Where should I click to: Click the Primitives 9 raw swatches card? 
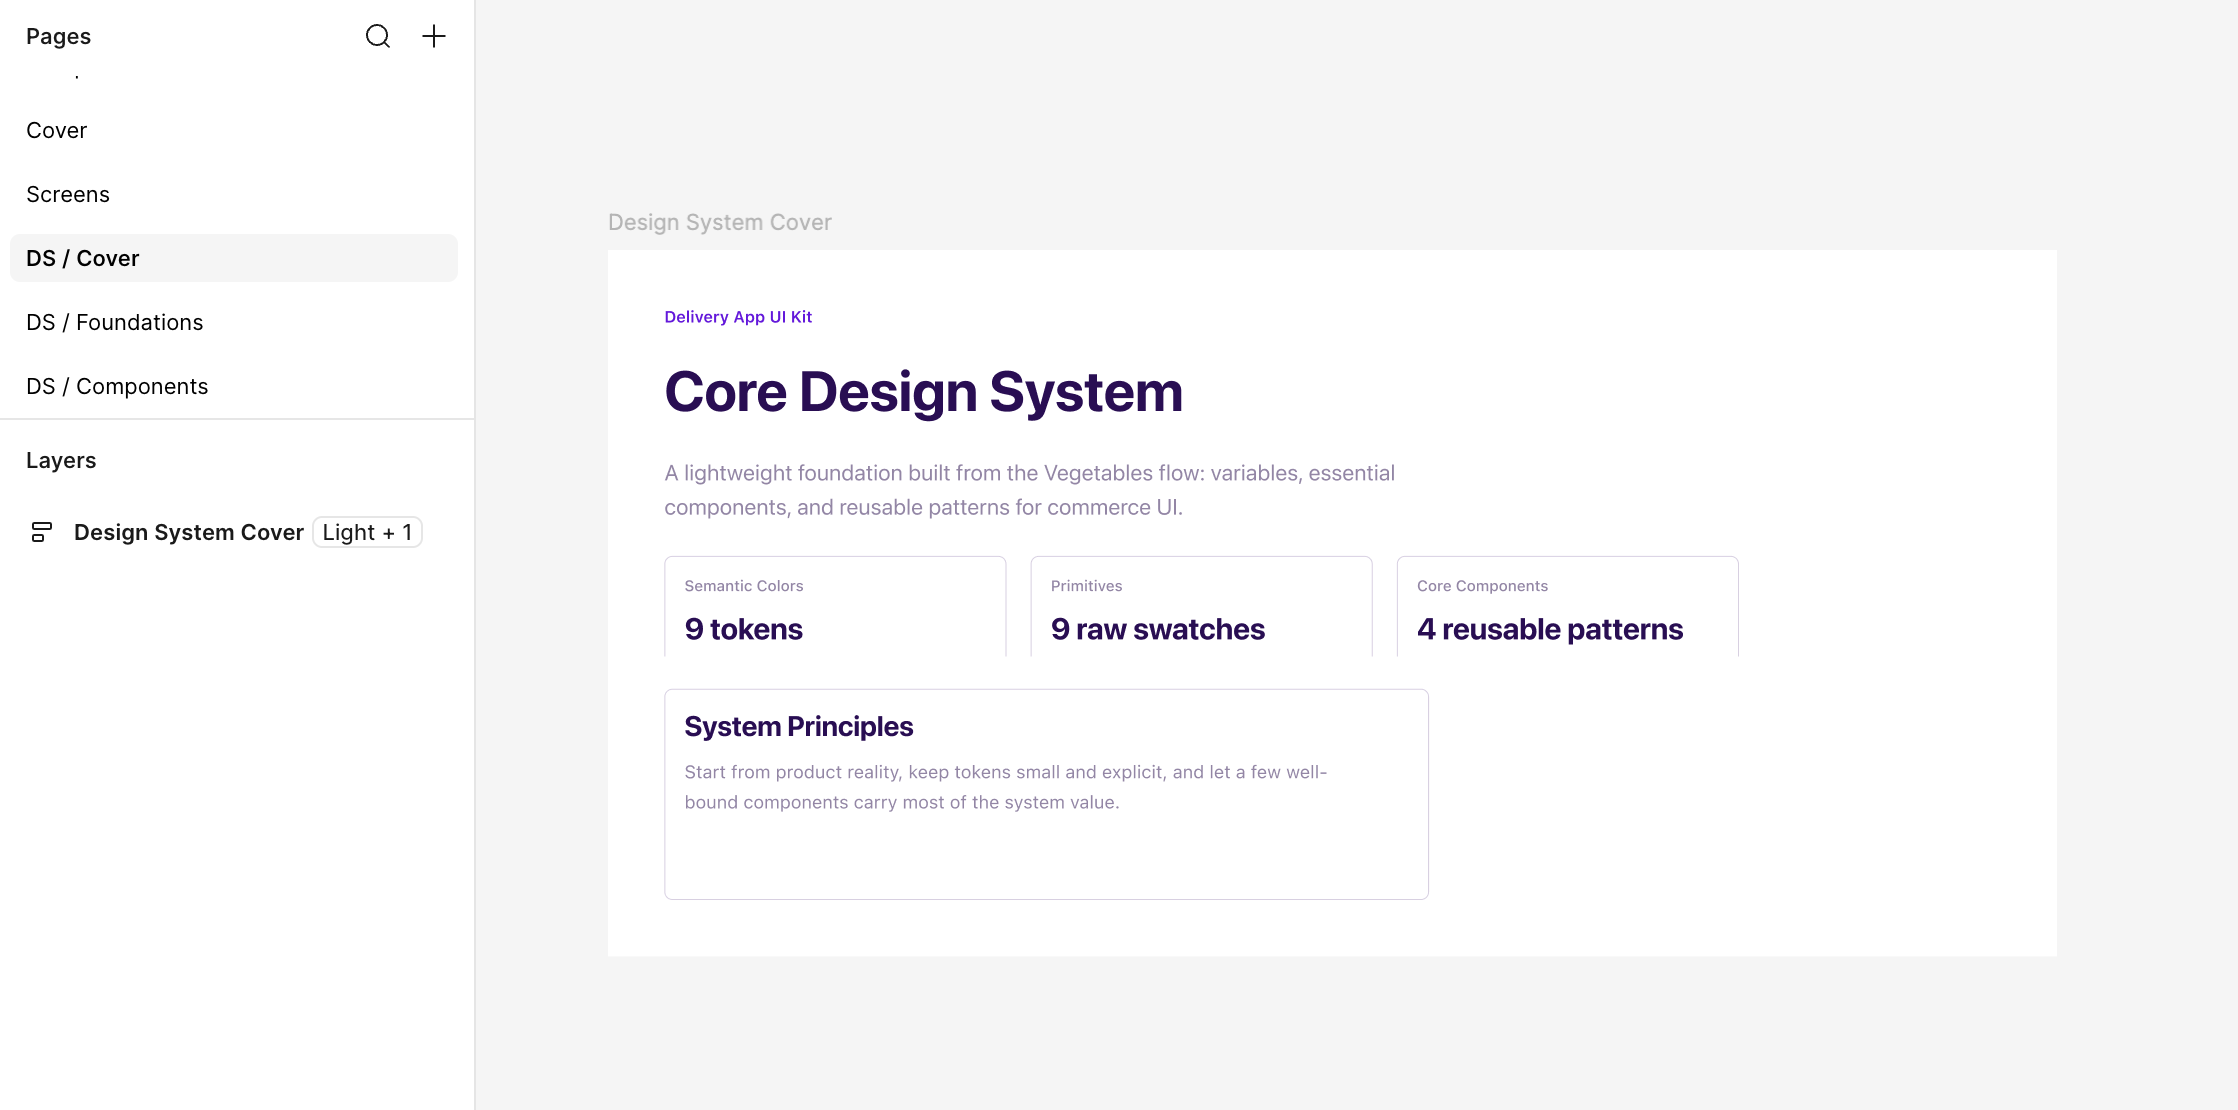click(x=1201, y=606)
